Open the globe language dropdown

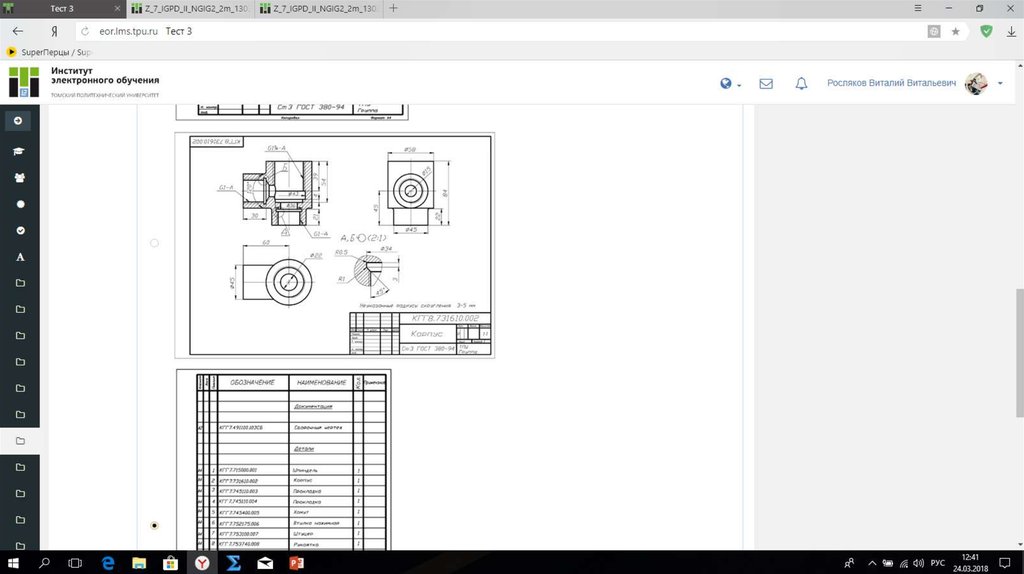(x=730, y=84)
